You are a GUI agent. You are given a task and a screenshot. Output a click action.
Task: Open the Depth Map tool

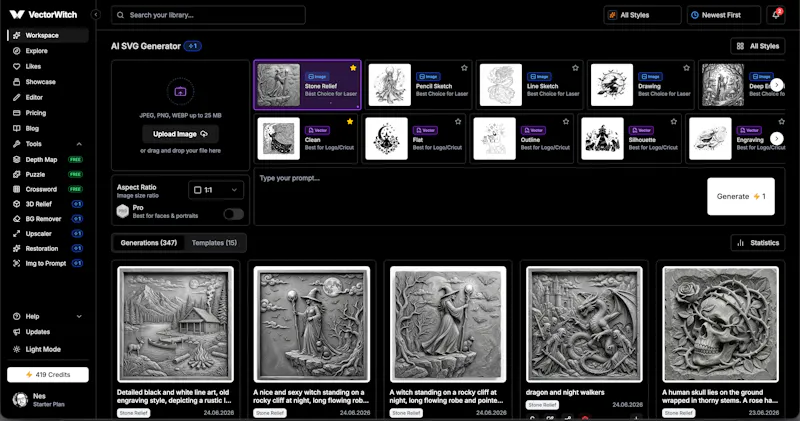47,160
